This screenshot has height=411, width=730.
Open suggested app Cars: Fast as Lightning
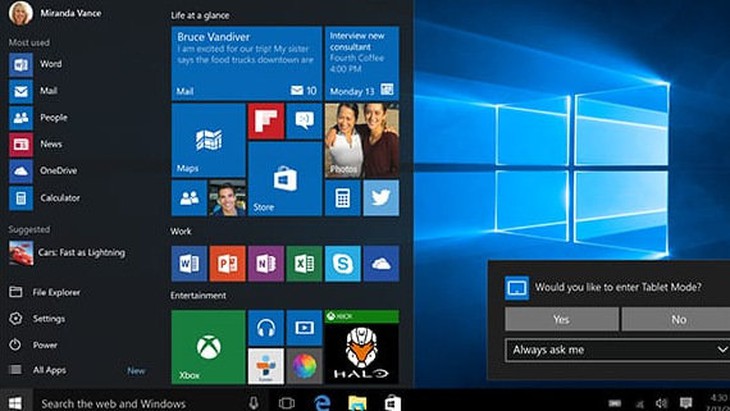tap(67, 253)
